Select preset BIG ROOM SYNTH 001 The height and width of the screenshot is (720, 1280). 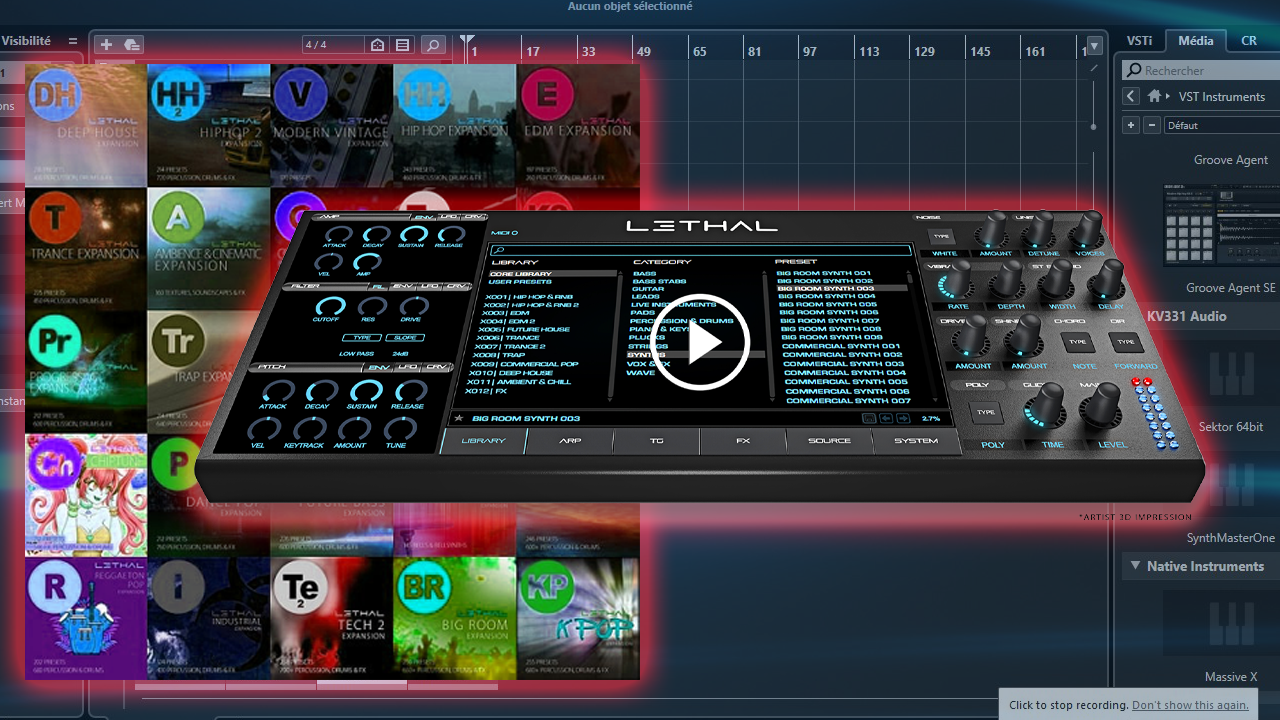point(823,273)
